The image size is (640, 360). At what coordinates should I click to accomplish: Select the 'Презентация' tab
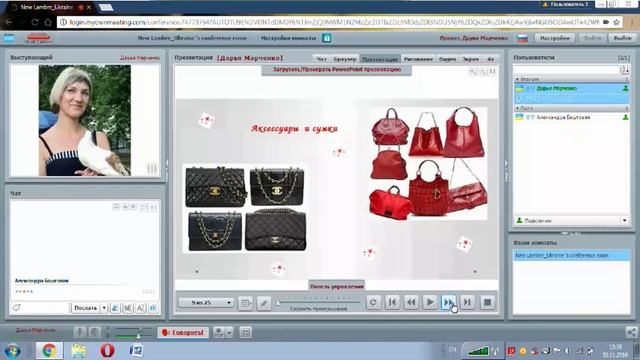(x=380, y=59)
